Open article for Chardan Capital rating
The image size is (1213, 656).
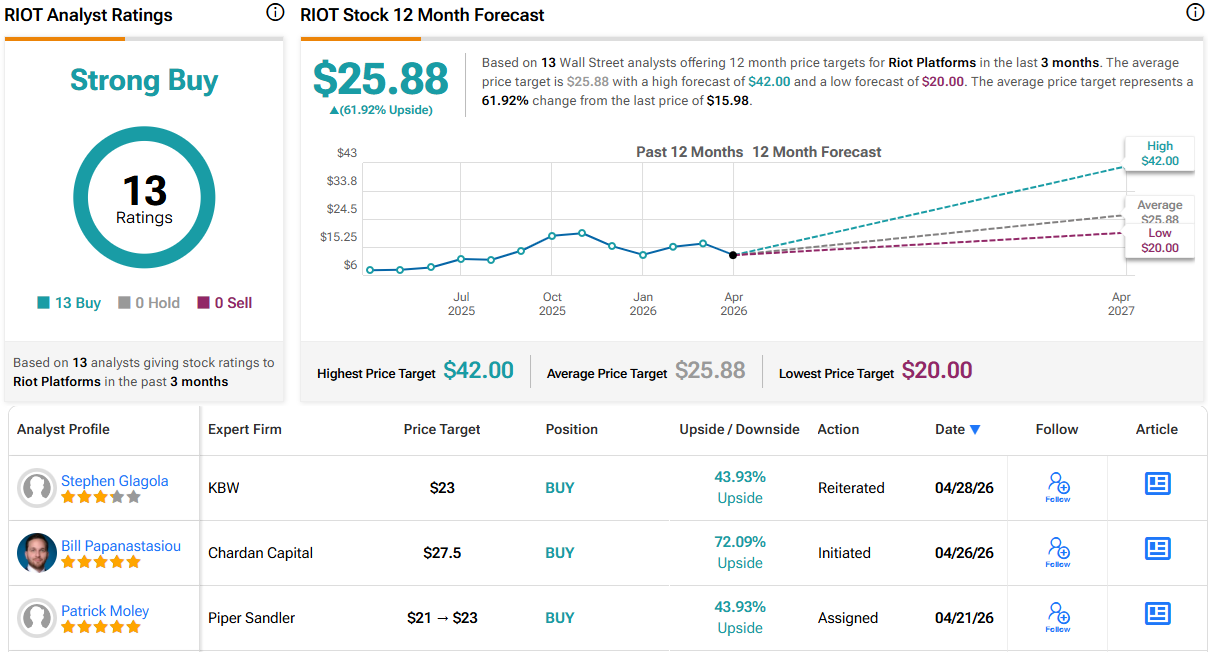point(1157,548)
